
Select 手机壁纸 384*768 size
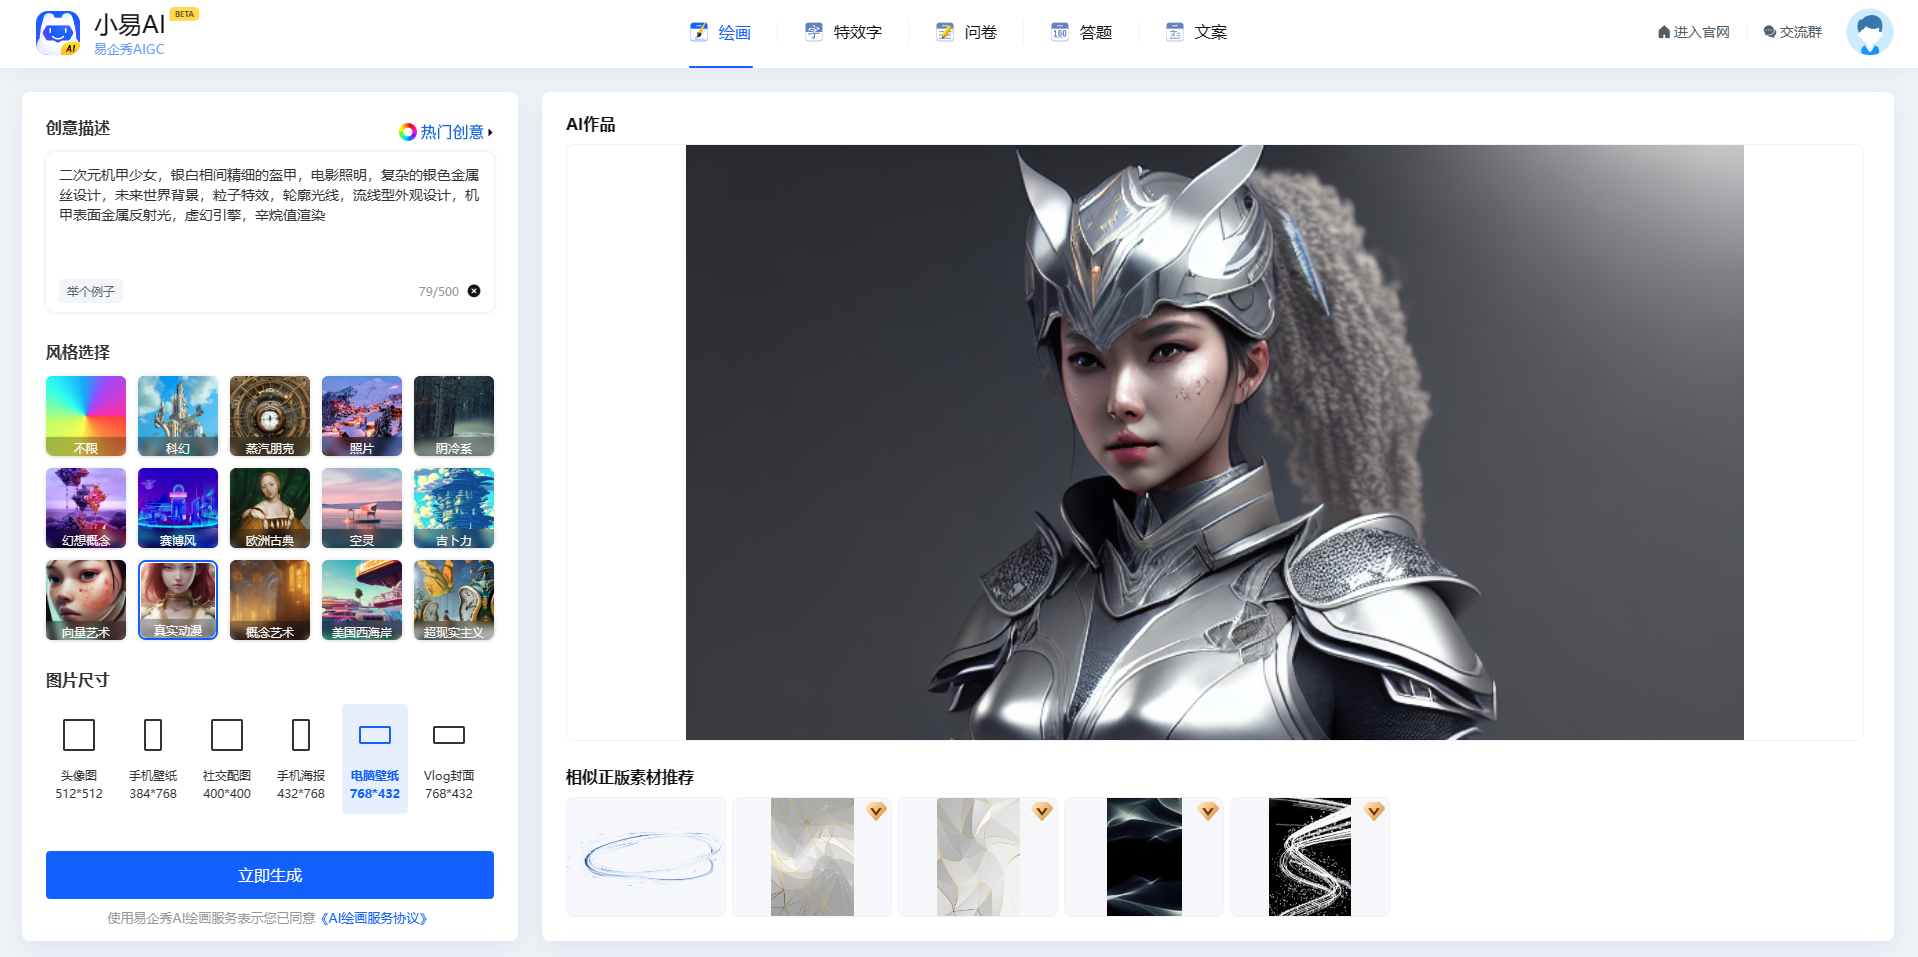click(153, 759)
